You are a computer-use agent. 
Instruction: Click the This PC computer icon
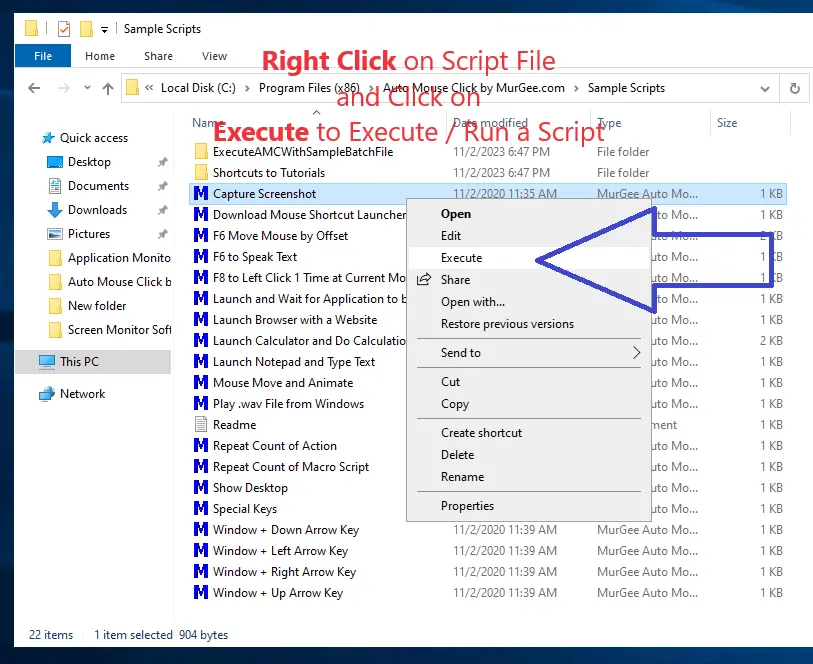tap(47, 362)
